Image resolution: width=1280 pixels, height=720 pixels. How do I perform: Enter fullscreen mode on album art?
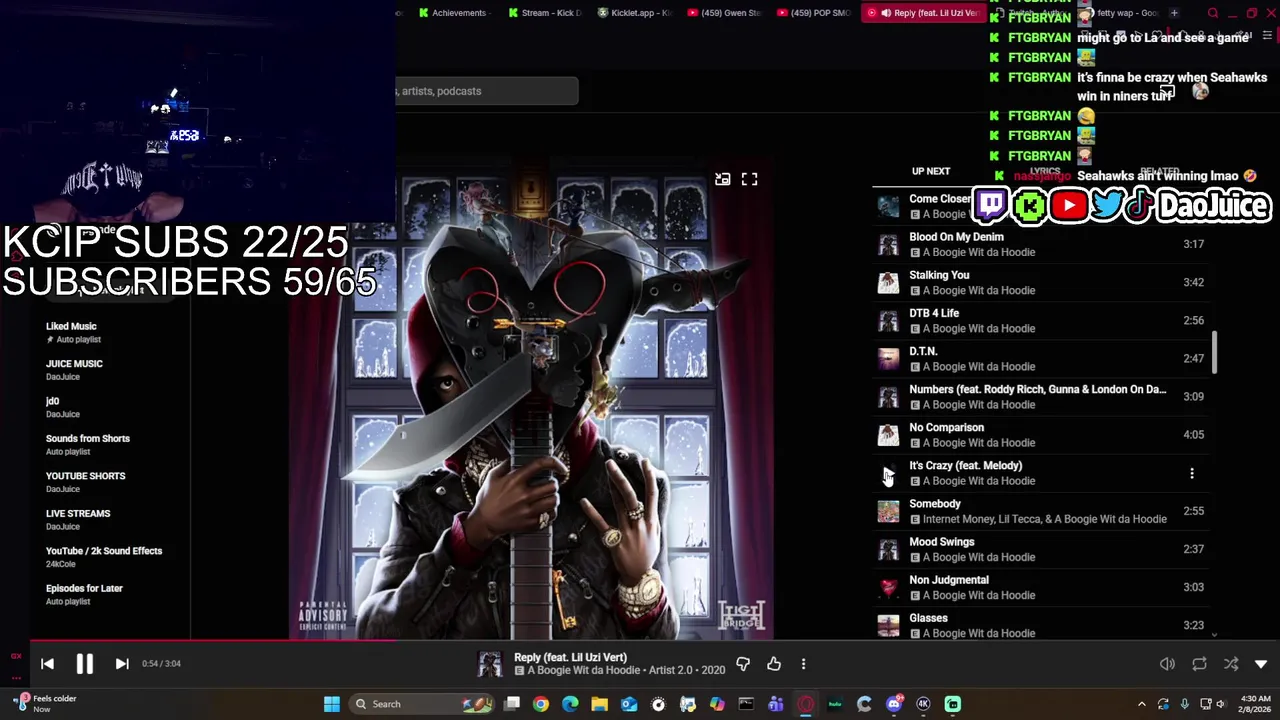tap(749, 179)
